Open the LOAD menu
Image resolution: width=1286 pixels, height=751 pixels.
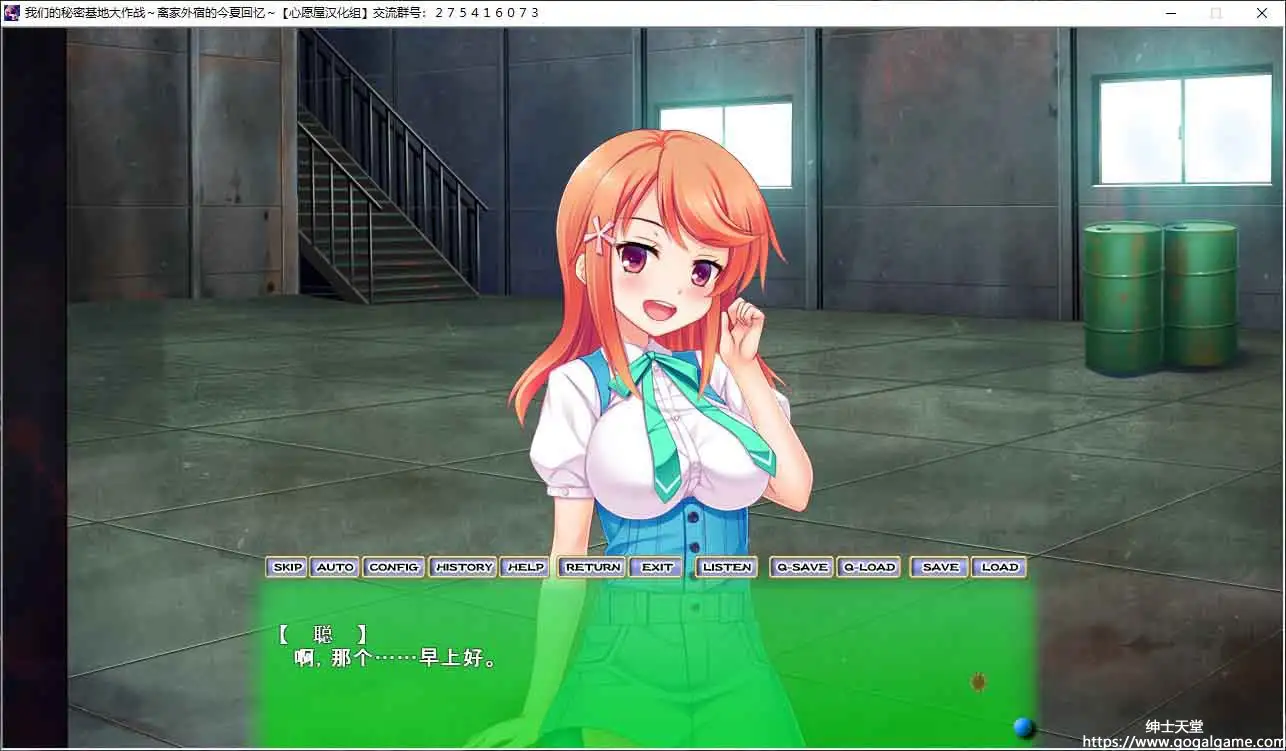tap(999, 567)
